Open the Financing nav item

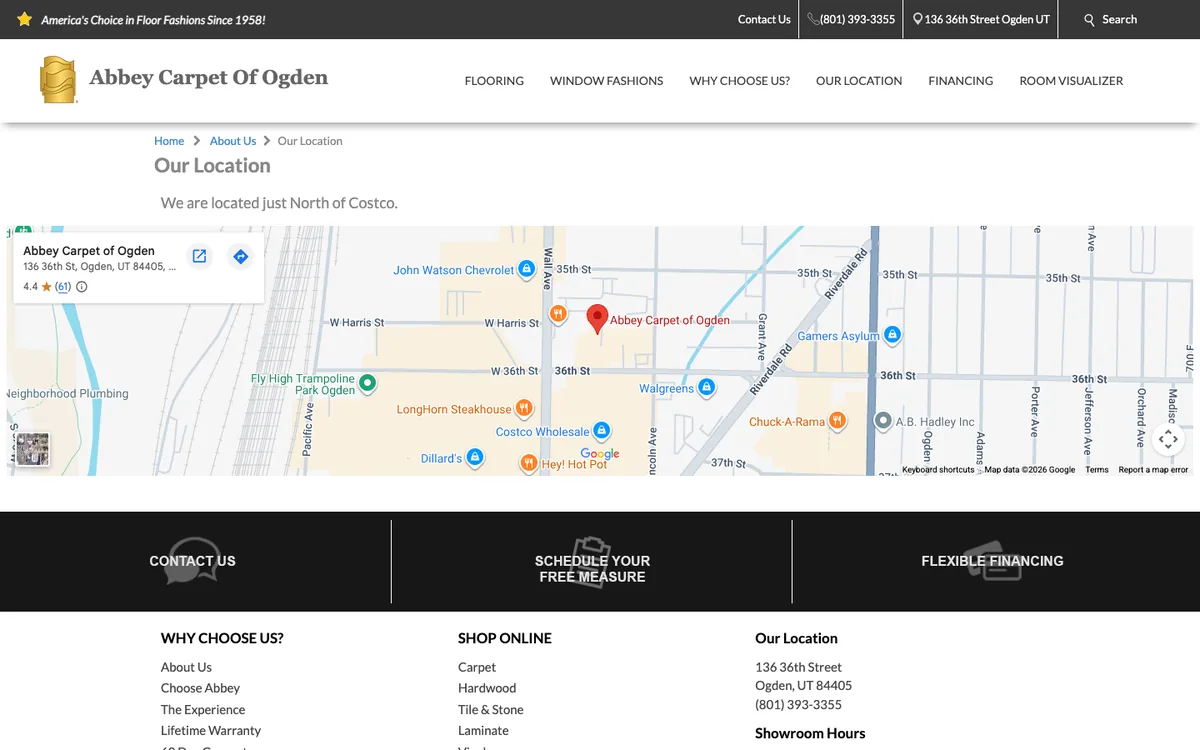pos(960,81)
